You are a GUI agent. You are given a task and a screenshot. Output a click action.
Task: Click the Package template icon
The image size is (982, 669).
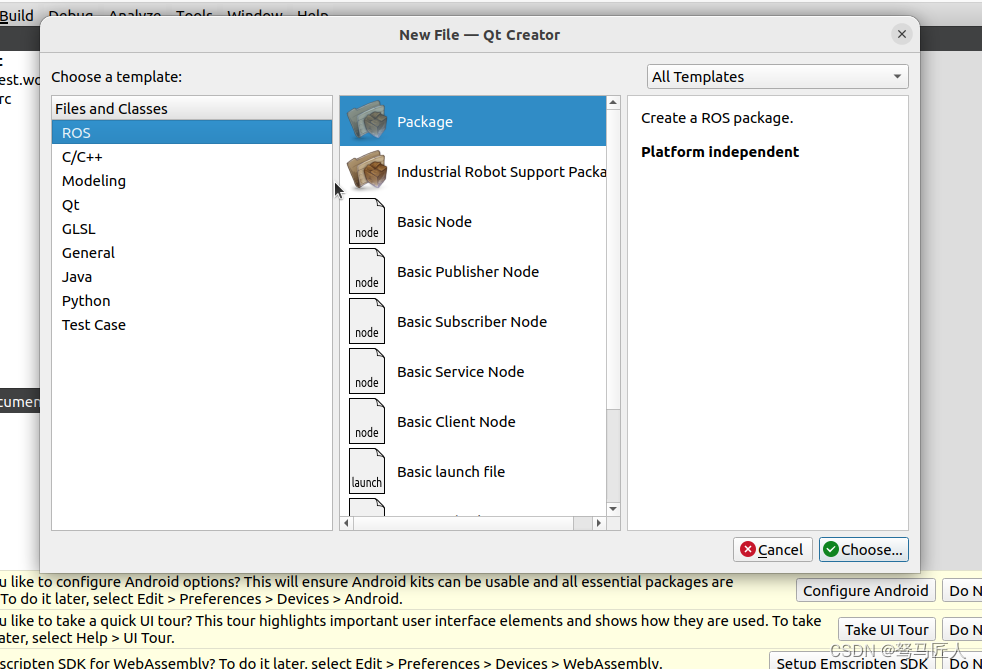tap(367, 120)
